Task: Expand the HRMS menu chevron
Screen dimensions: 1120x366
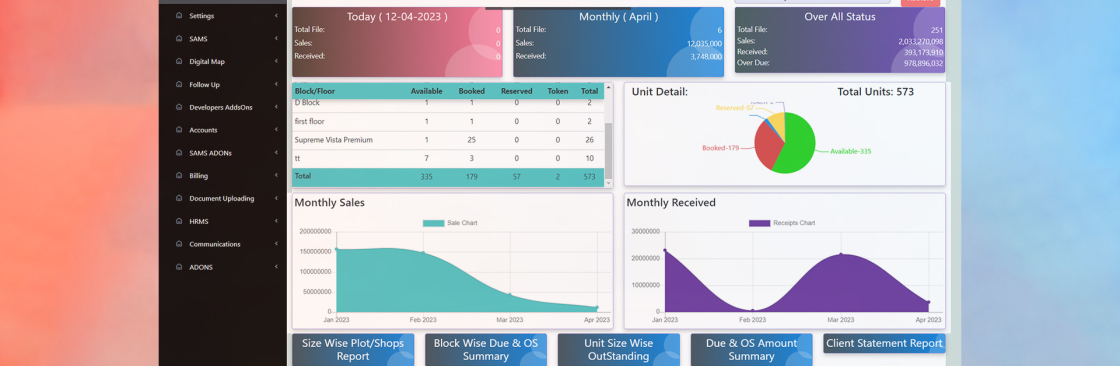Action: (276, 222)
